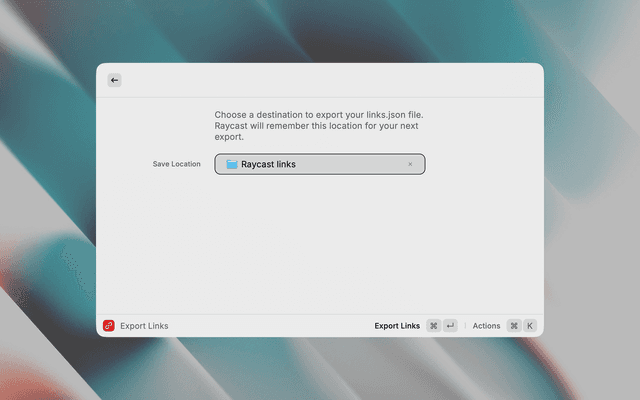
Task: Click the K key hint beside Actions
Action: tap(530, 326)
